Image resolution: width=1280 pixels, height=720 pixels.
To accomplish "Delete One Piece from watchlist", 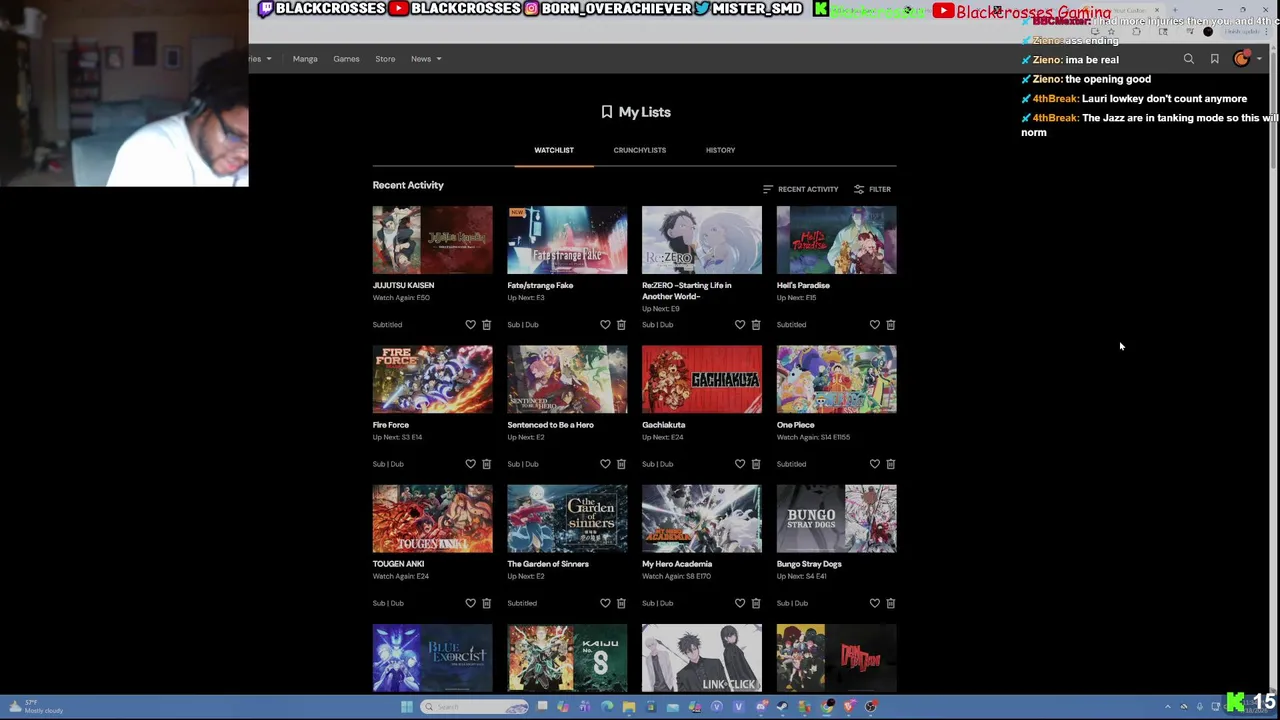I will tap(891, 464).
